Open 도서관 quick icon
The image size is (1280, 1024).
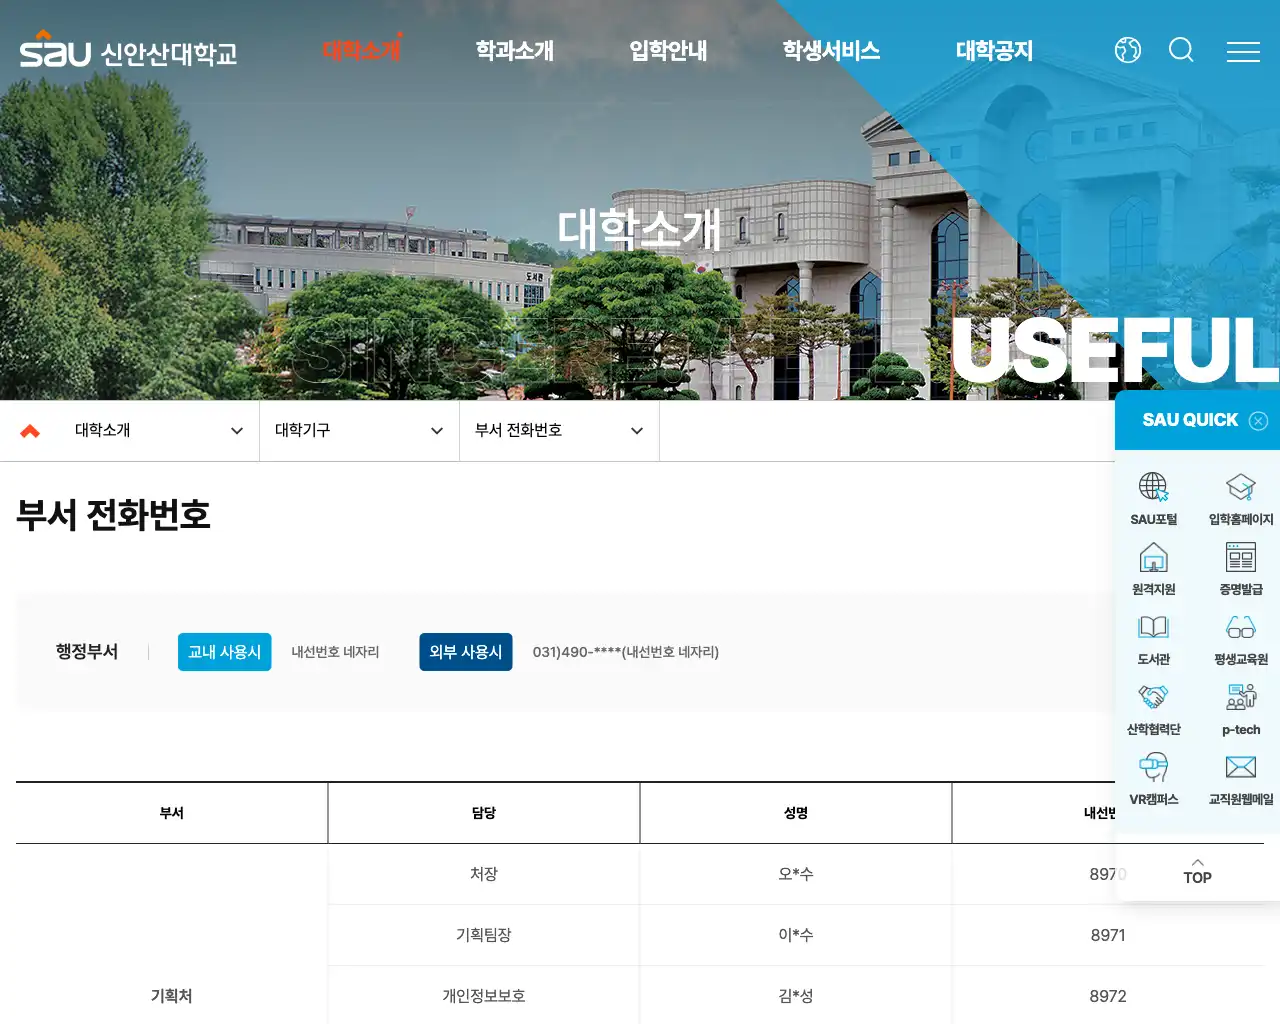click(x=1153, y=639)
